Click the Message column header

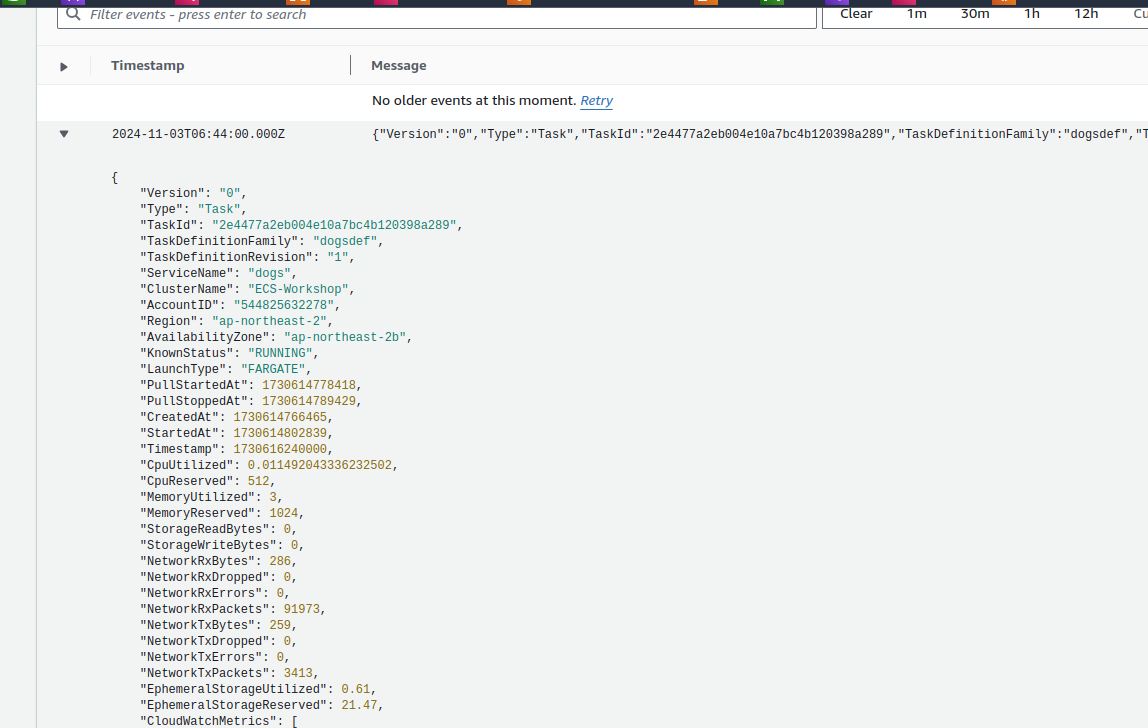tap(399, 66)
